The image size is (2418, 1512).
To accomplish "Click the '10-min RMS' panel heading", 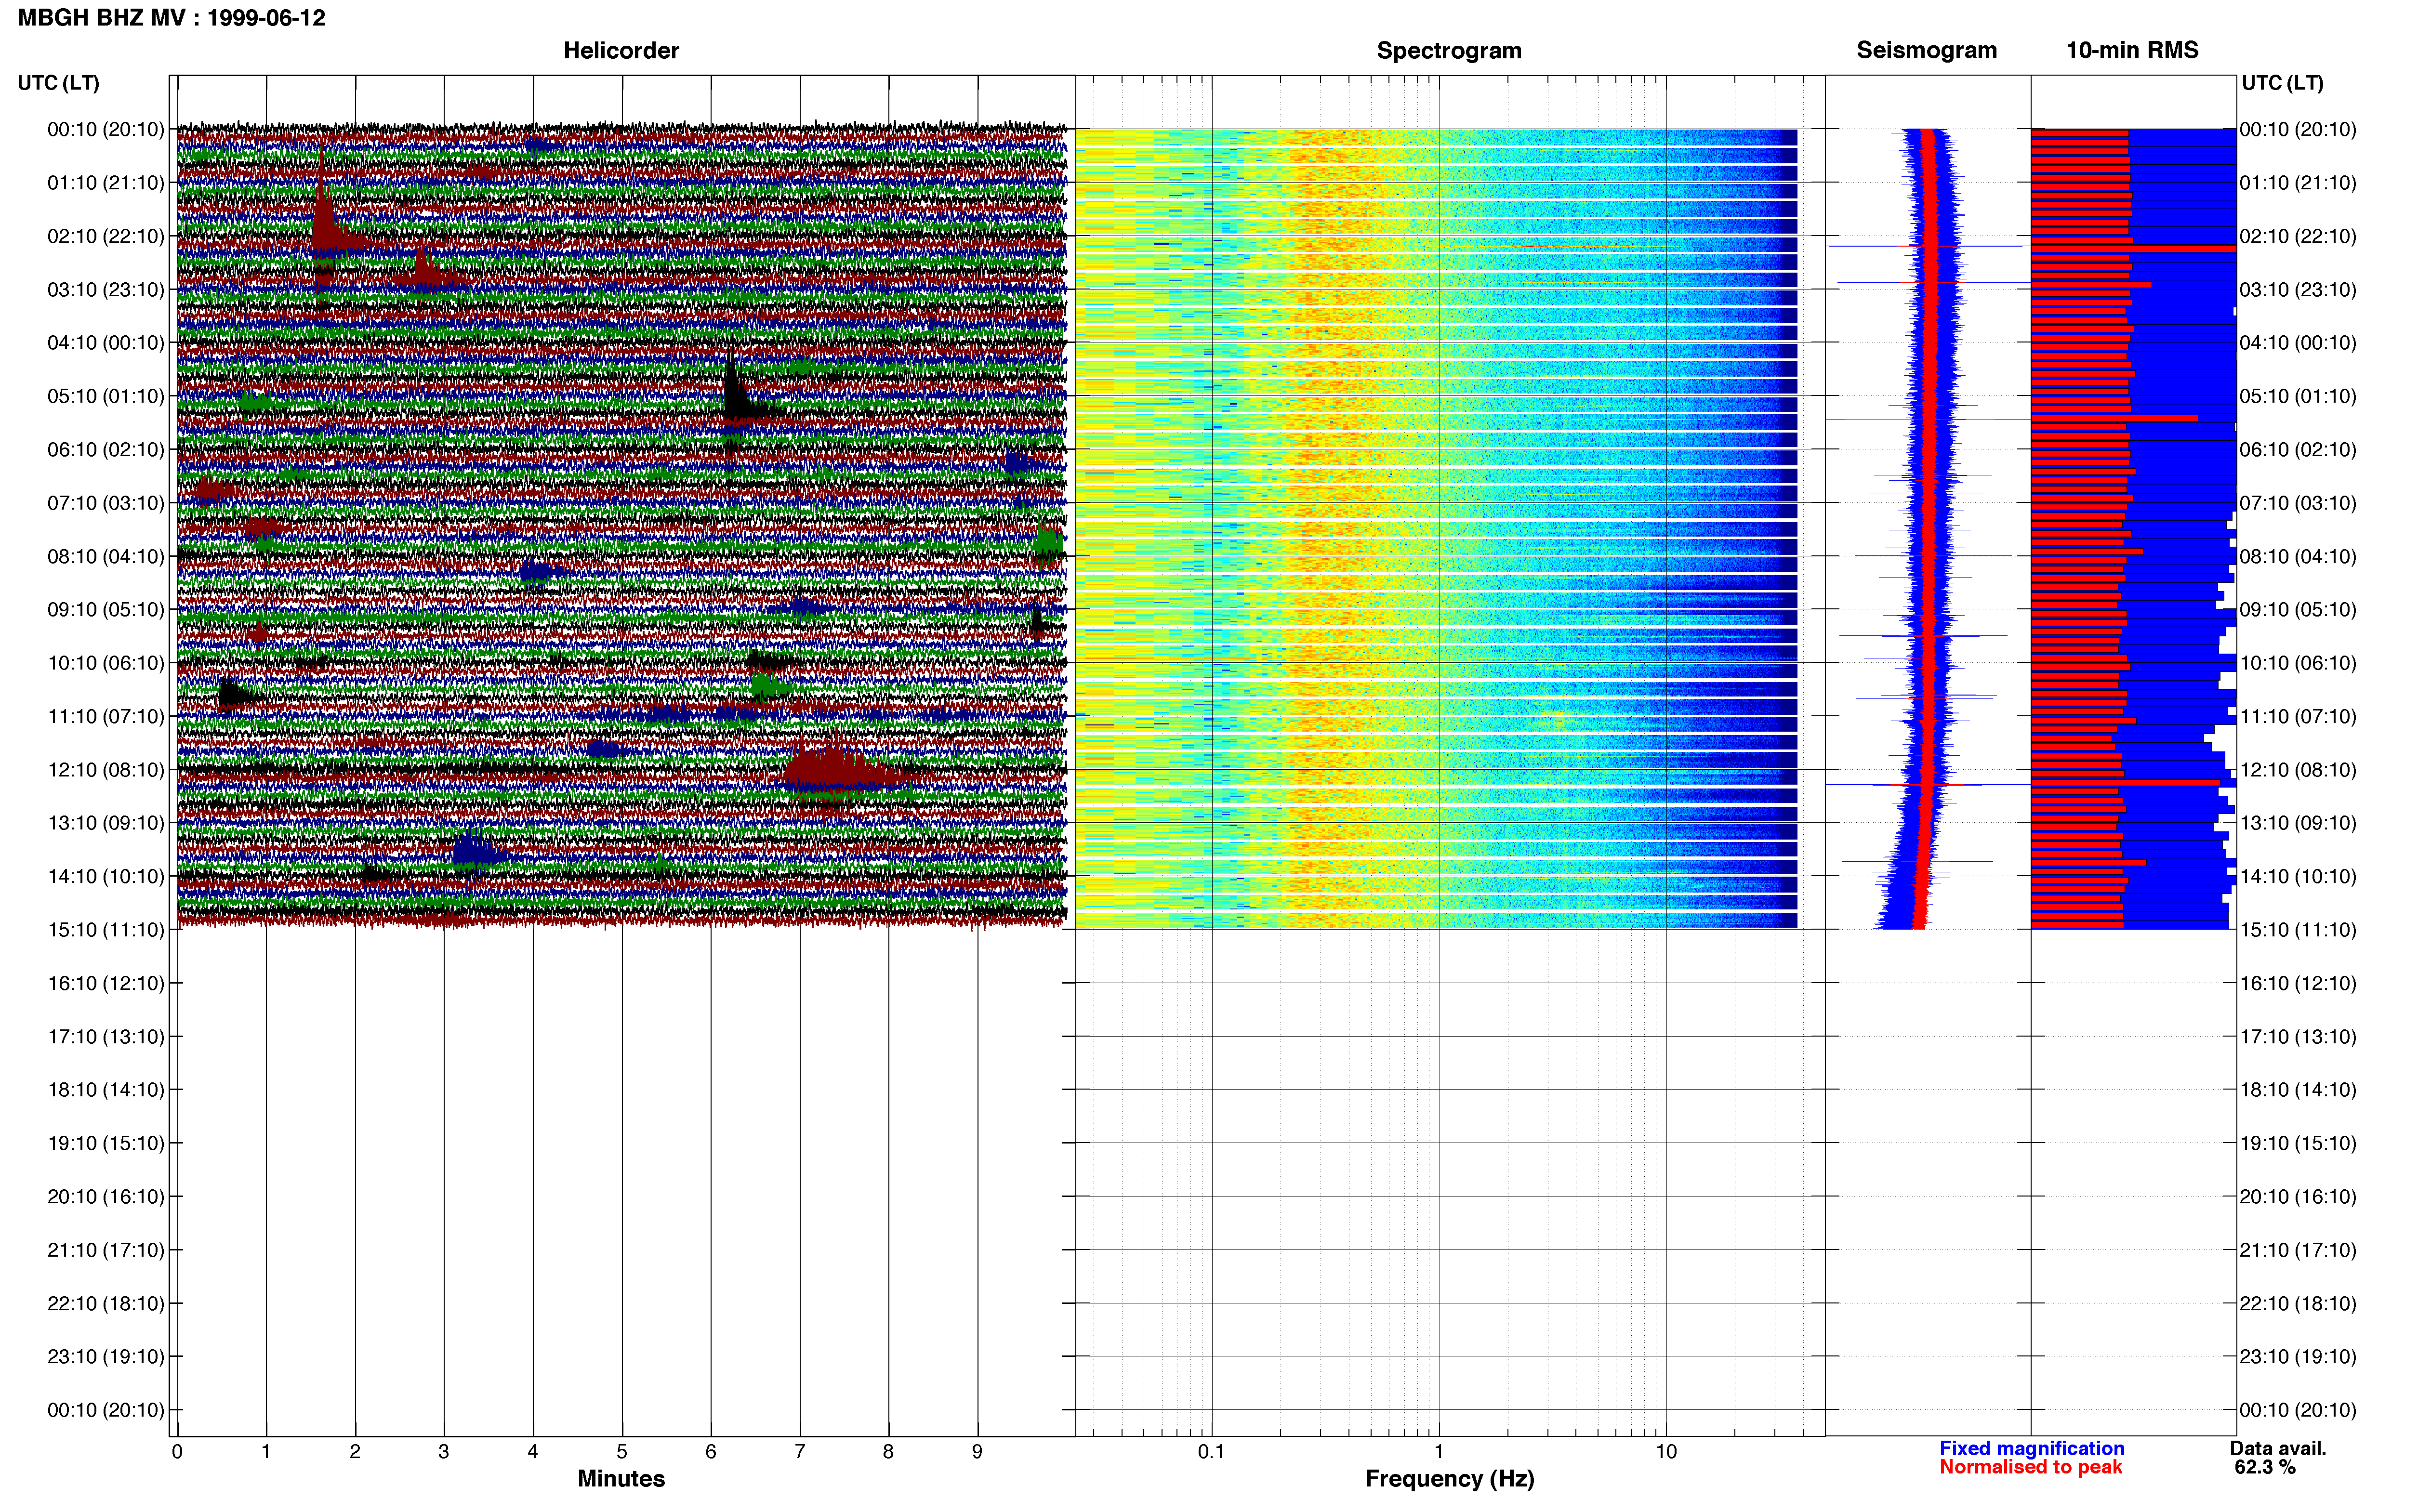I will click(x=2132, y=50).
